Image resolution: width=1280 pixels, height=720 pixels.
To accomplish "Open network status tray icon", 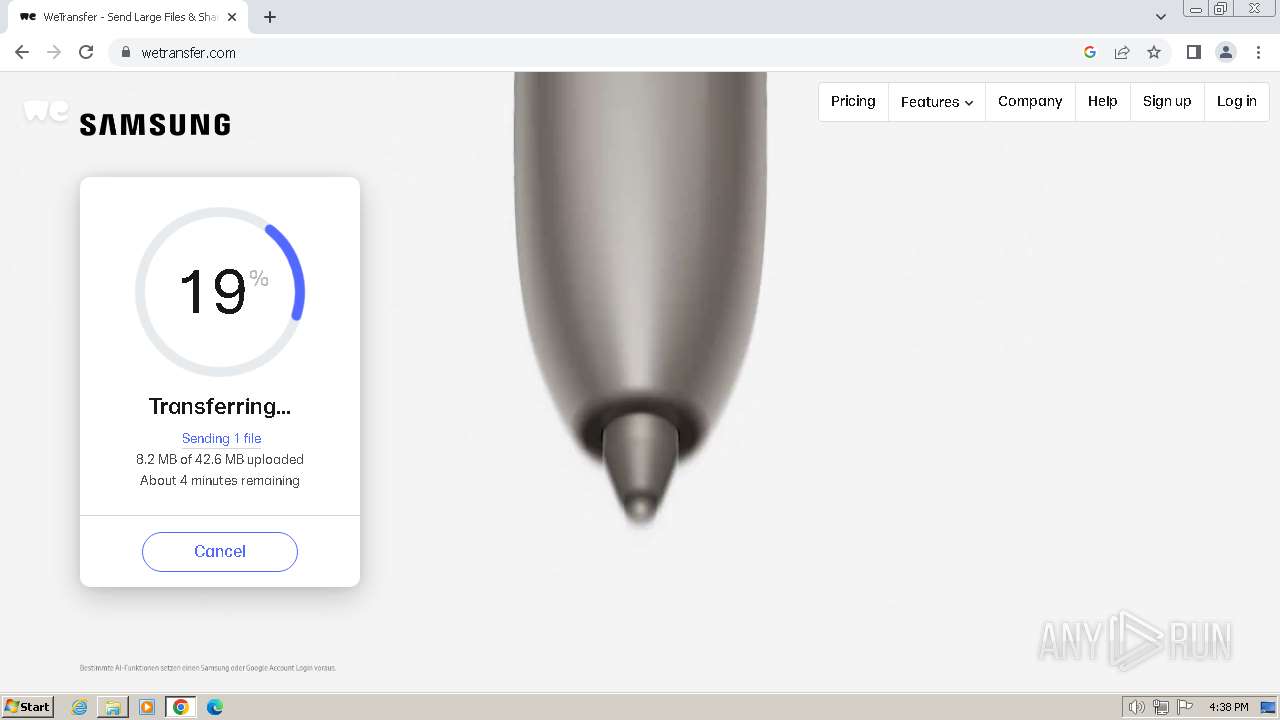I will tap(1161, 707).
